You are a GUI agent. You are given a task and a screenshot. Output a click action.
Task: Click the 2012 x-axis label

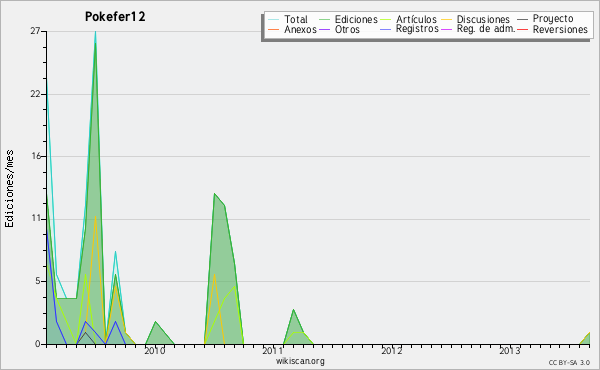(x=391, y=350)
